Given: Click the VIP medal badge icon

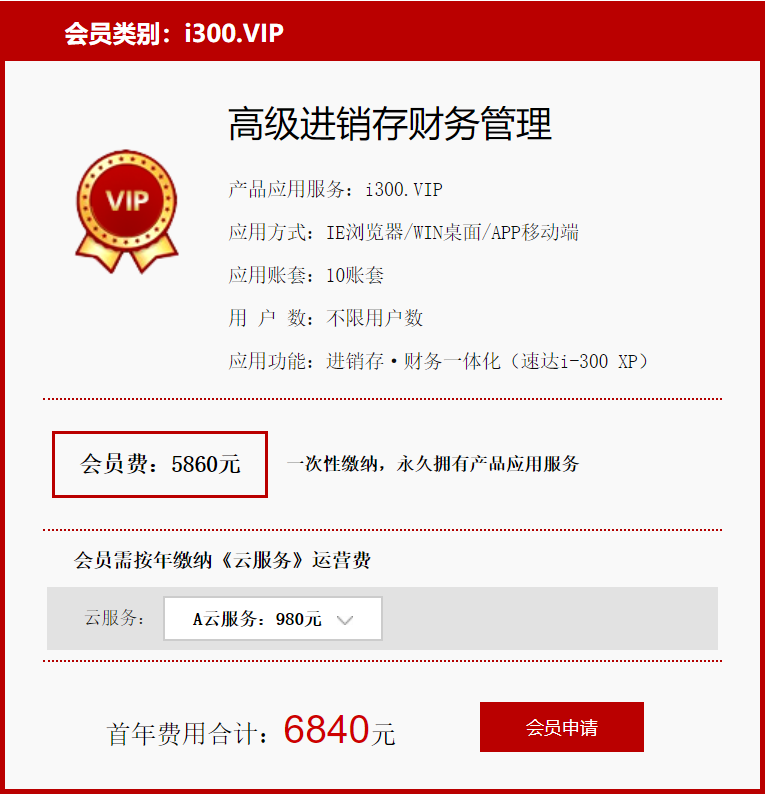Looking at the screenshot, I should pos(127,212).
